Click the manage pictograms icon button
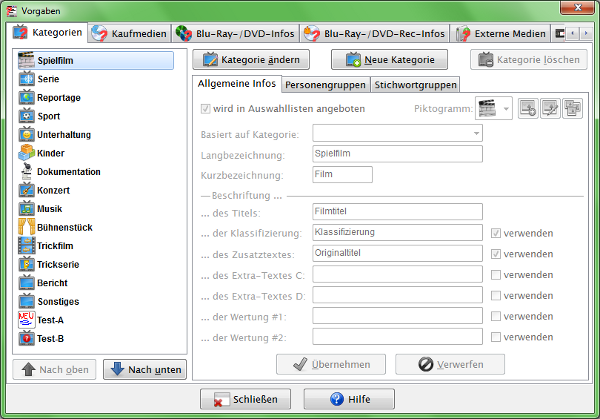Image resolution: width=600 pixels, height=419 pixels. coord(572,108)
